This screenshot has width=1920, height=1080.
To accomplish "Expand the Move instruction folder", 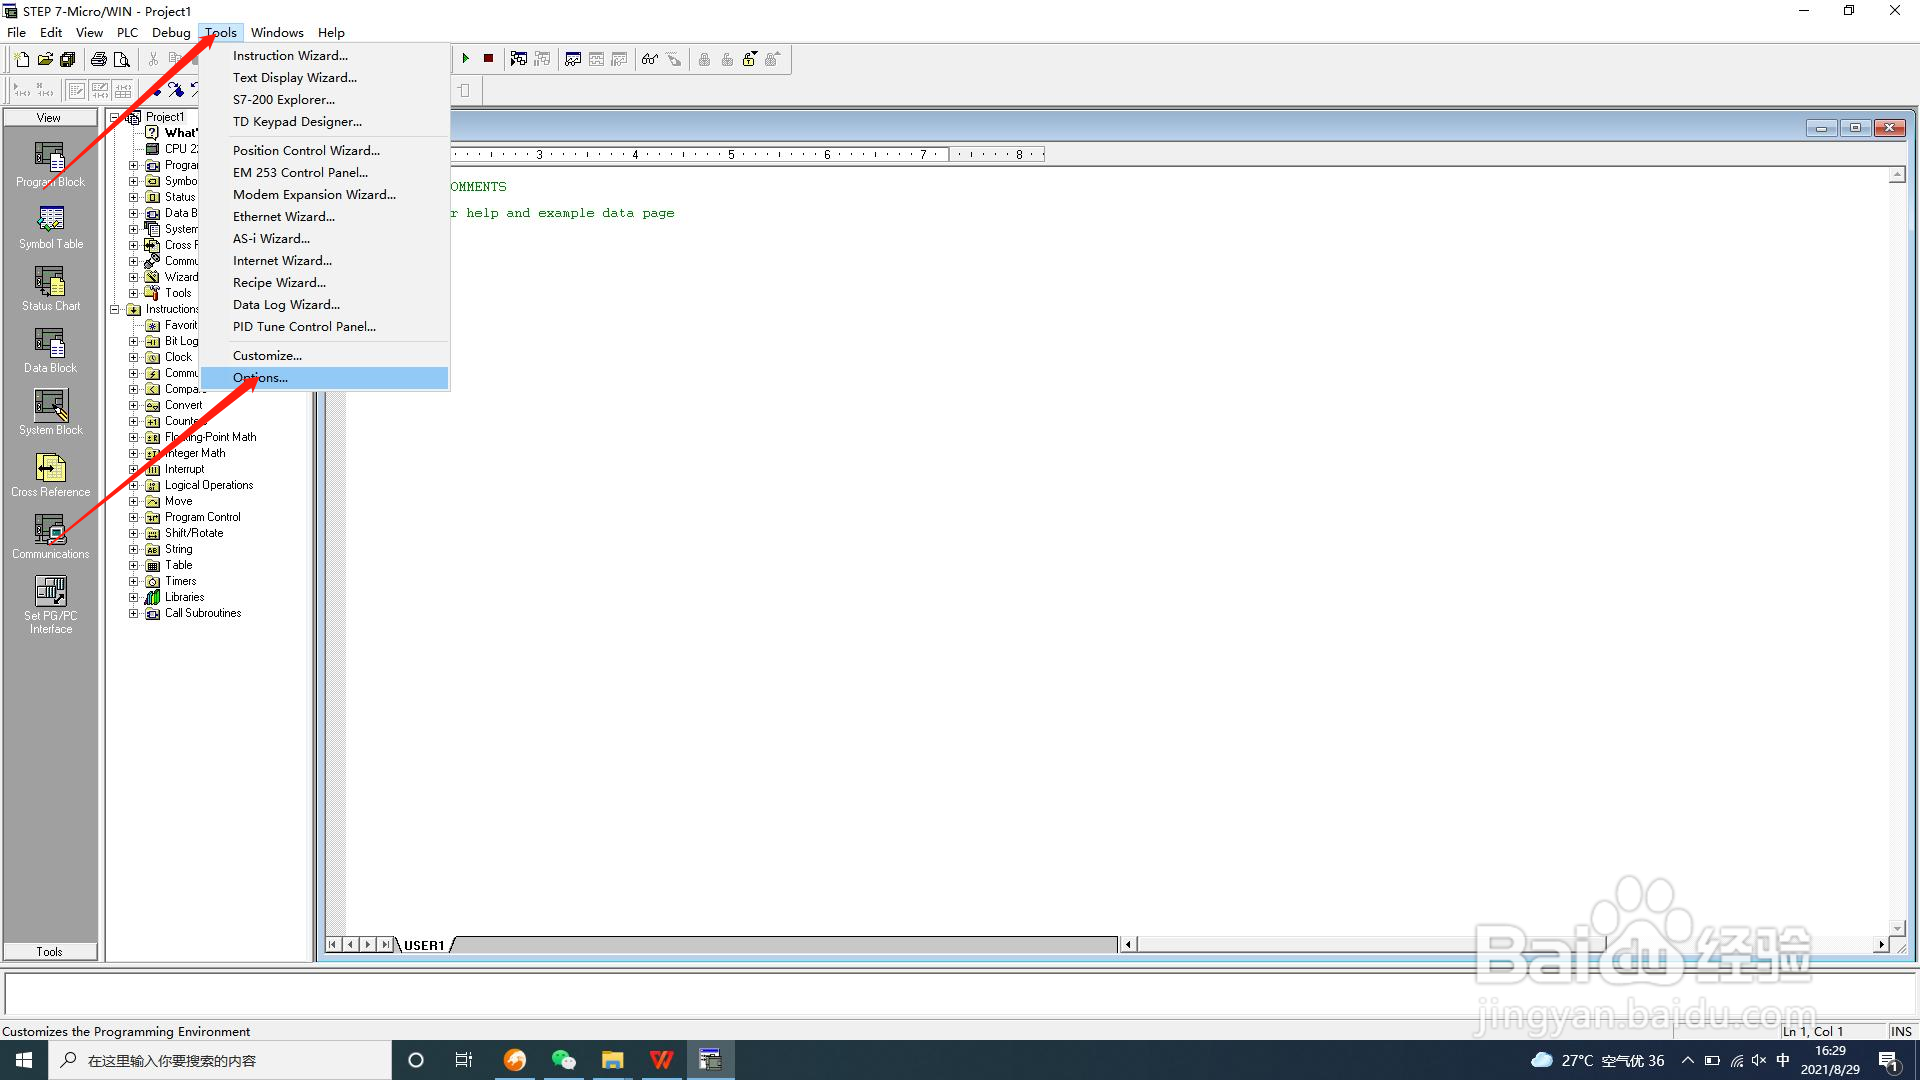I will tap(133, 501).
